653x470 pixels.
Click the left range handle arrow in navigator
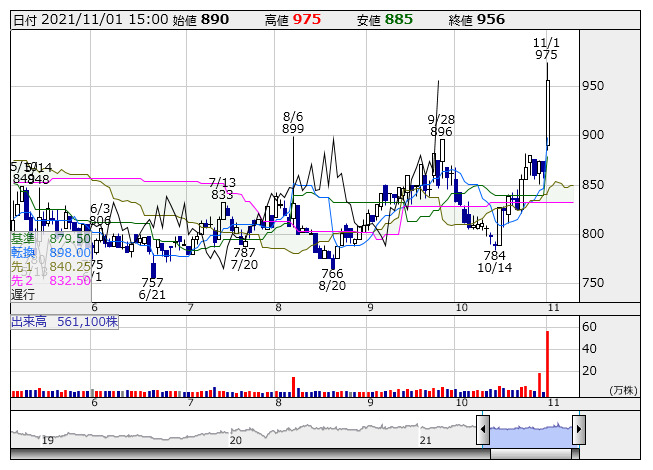[483, 431]
